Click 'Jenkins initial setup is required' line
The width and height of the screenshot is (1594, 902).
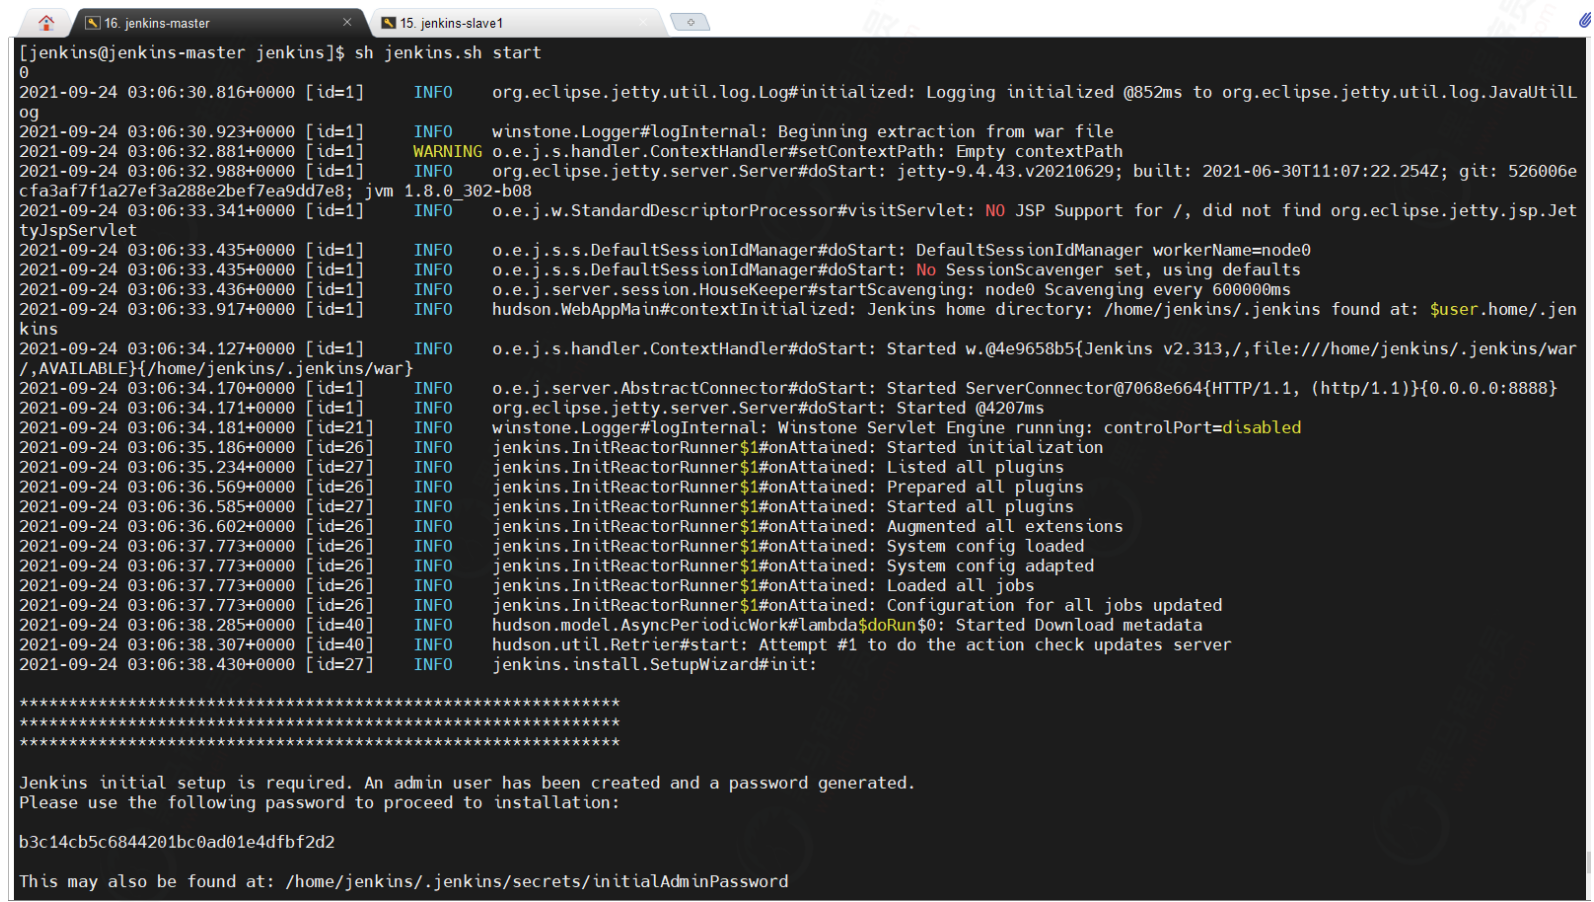coord(467,783)
